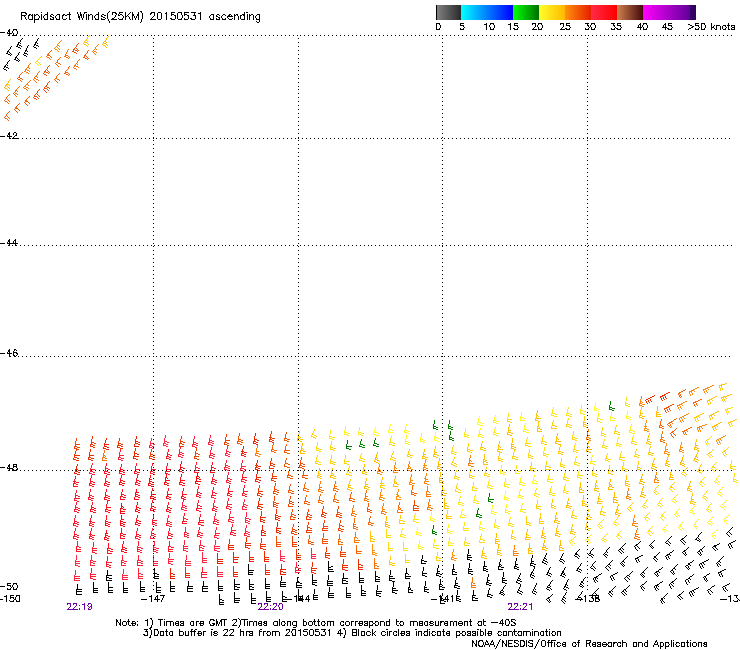Click the gray 0-5 knots color swatch
The height and width of the screenshot is (650, 740).
point(448,12)
